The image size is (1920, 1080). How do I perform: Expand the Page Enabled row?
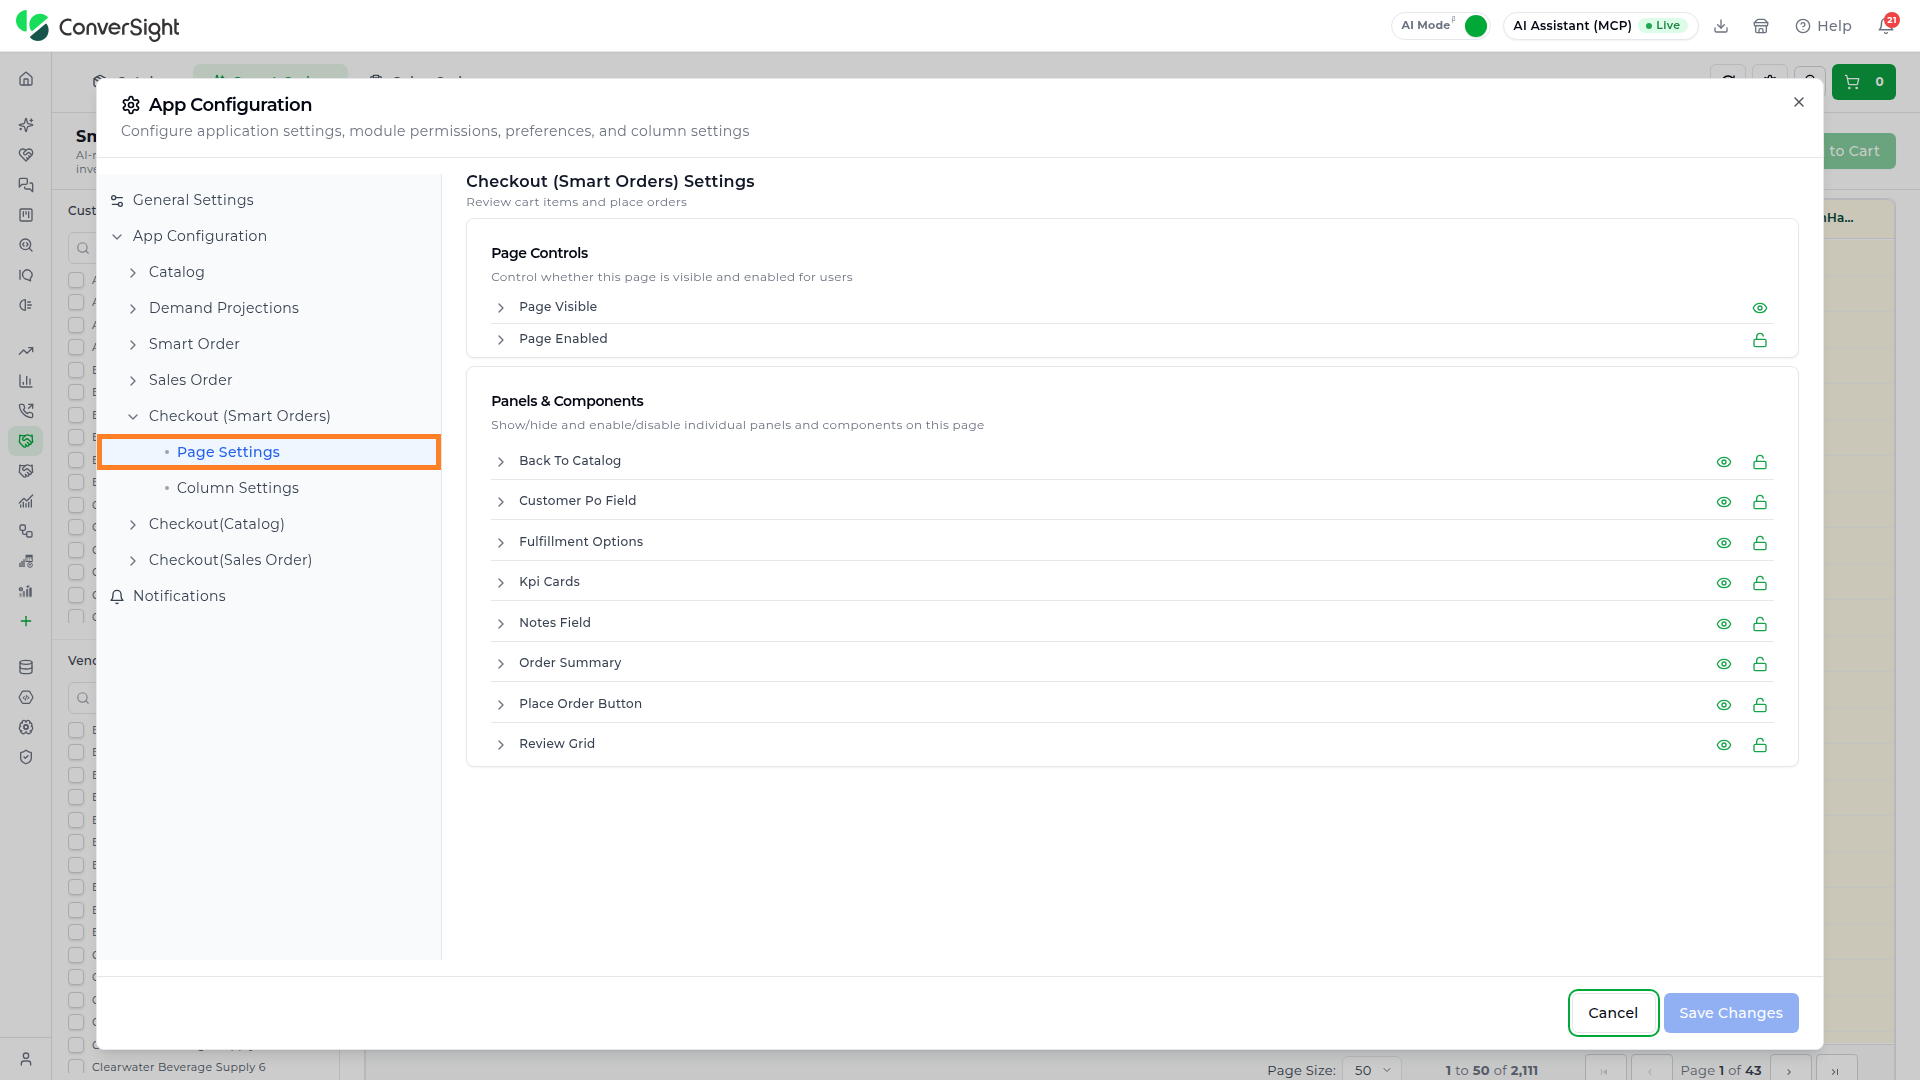(501, 340)
